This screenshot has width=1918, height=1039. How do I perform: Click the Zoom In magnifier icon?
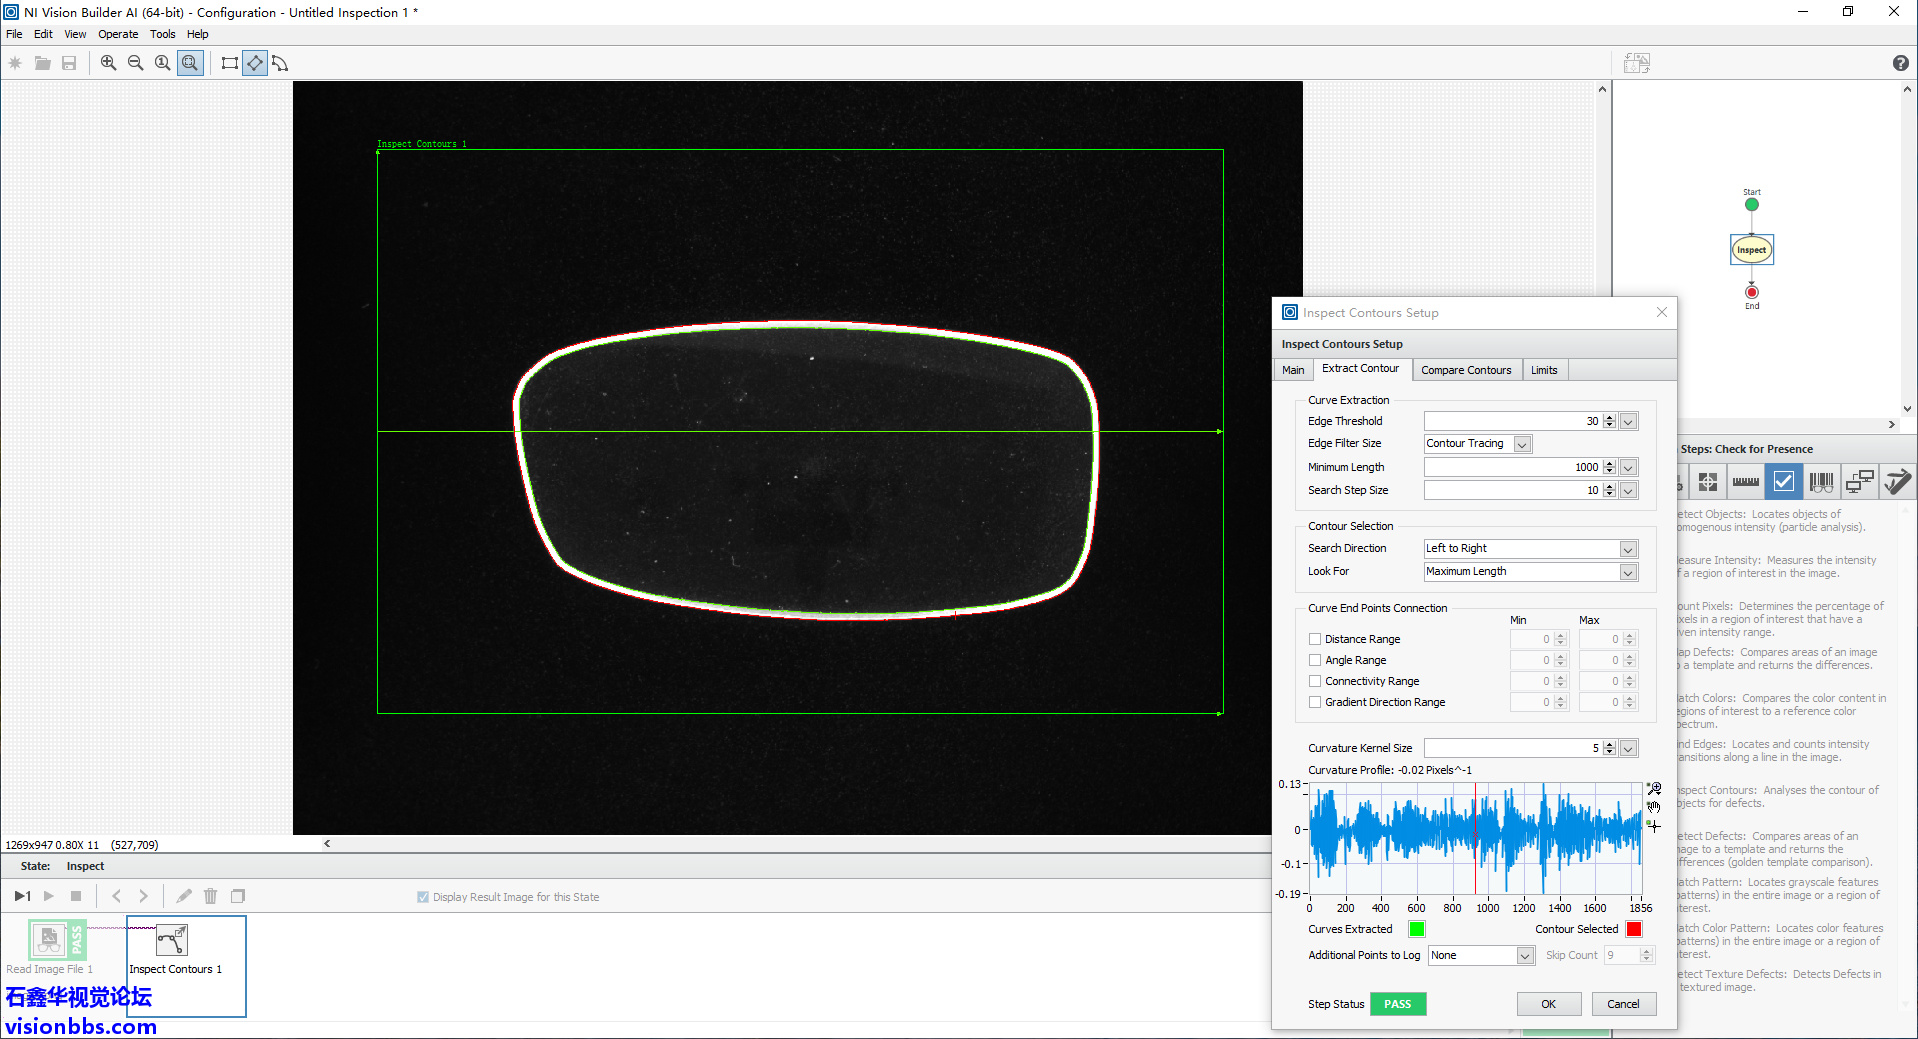click(x=108, y=63)
